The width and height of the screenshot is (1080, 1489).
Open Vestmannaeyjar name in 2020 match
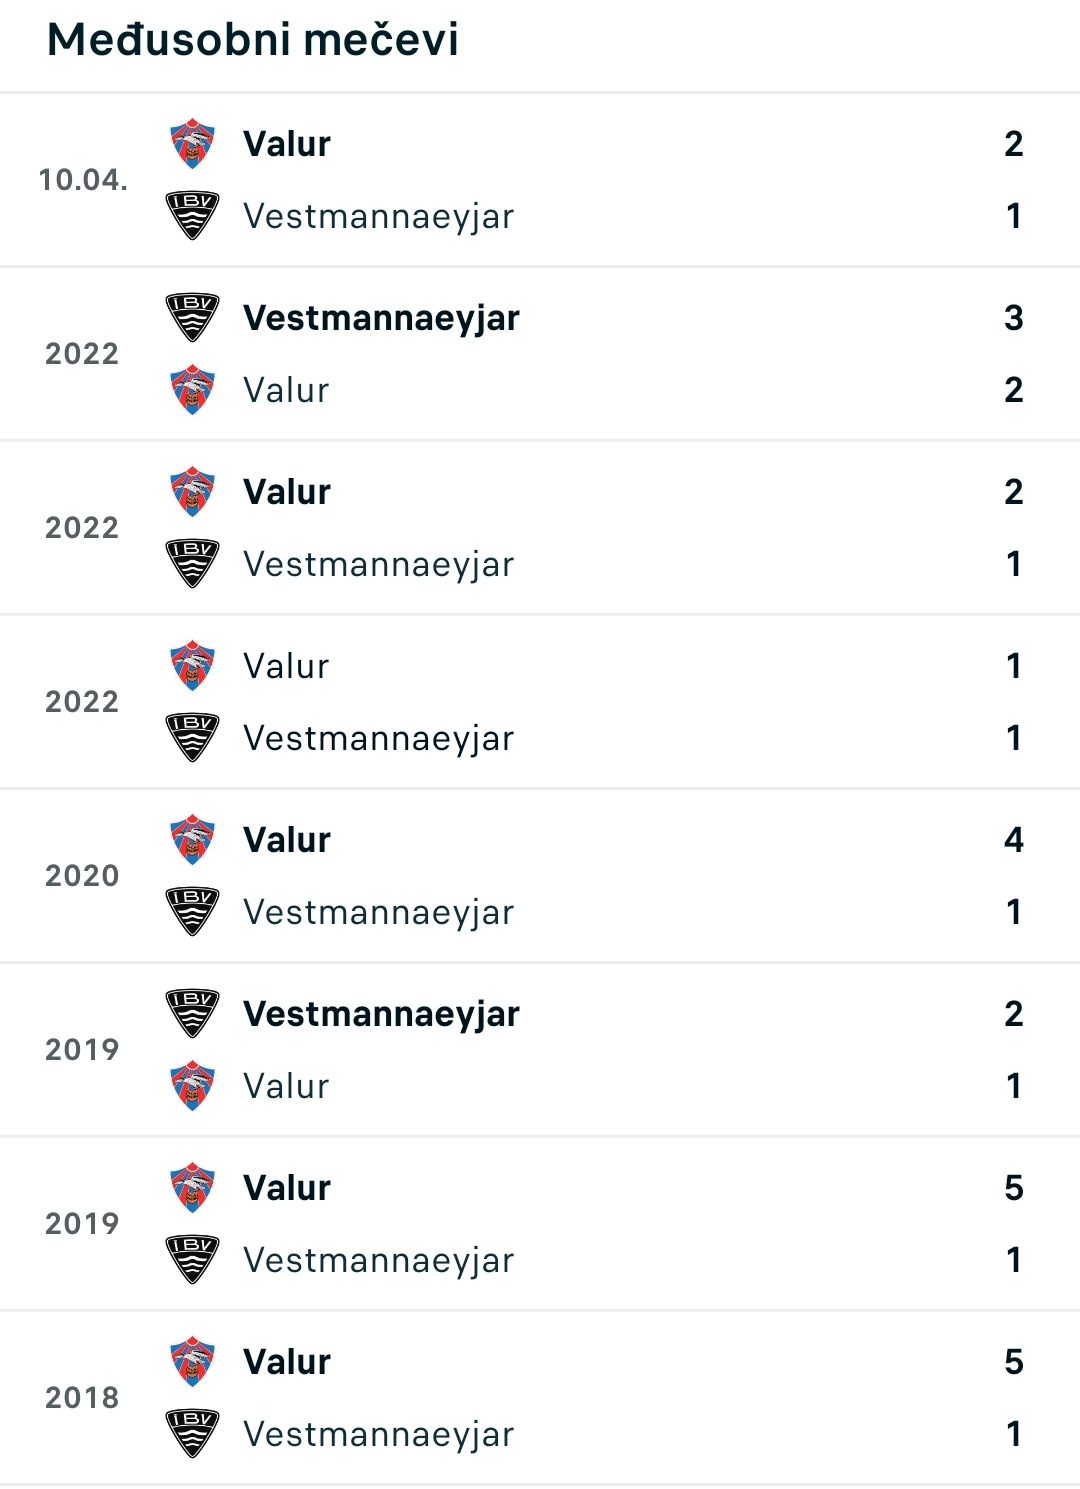(x=378, y=912)
